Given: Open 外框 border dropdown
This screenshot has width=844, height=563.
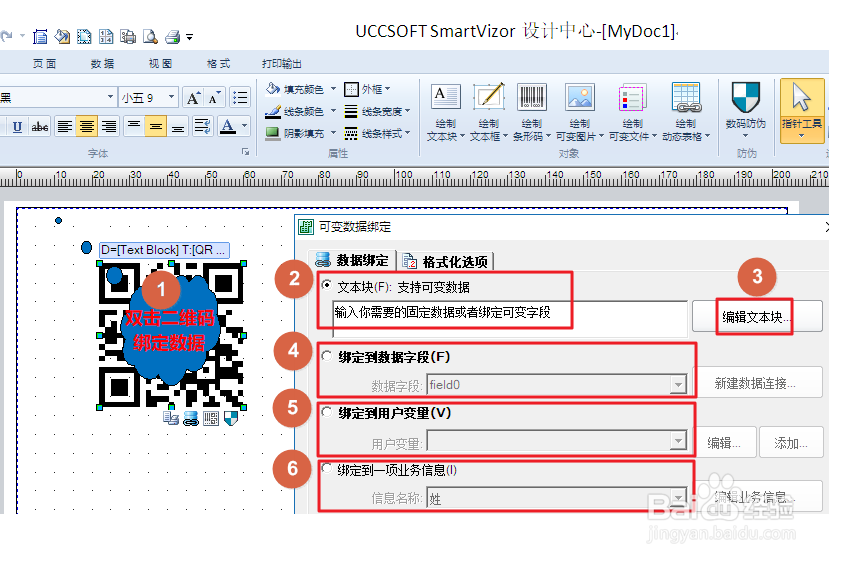Looking at the screenshot, I should click(x=367, y=89).
